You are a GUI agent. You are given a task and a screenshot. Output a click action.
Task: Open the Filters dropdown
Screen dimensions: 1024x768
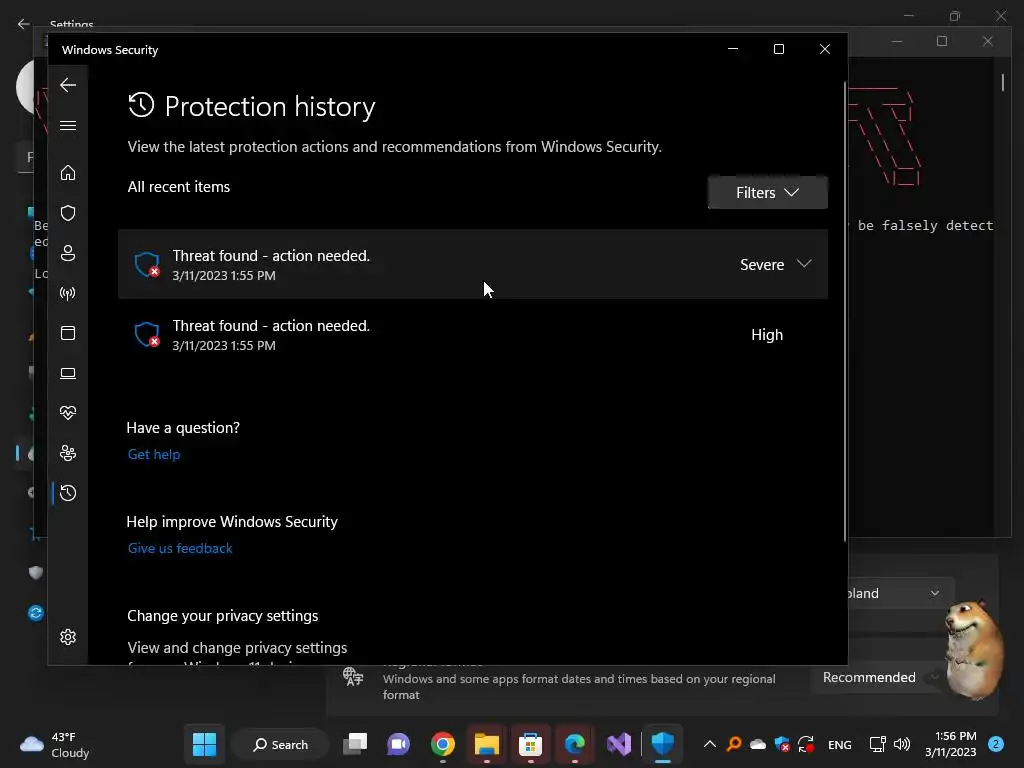767,193
